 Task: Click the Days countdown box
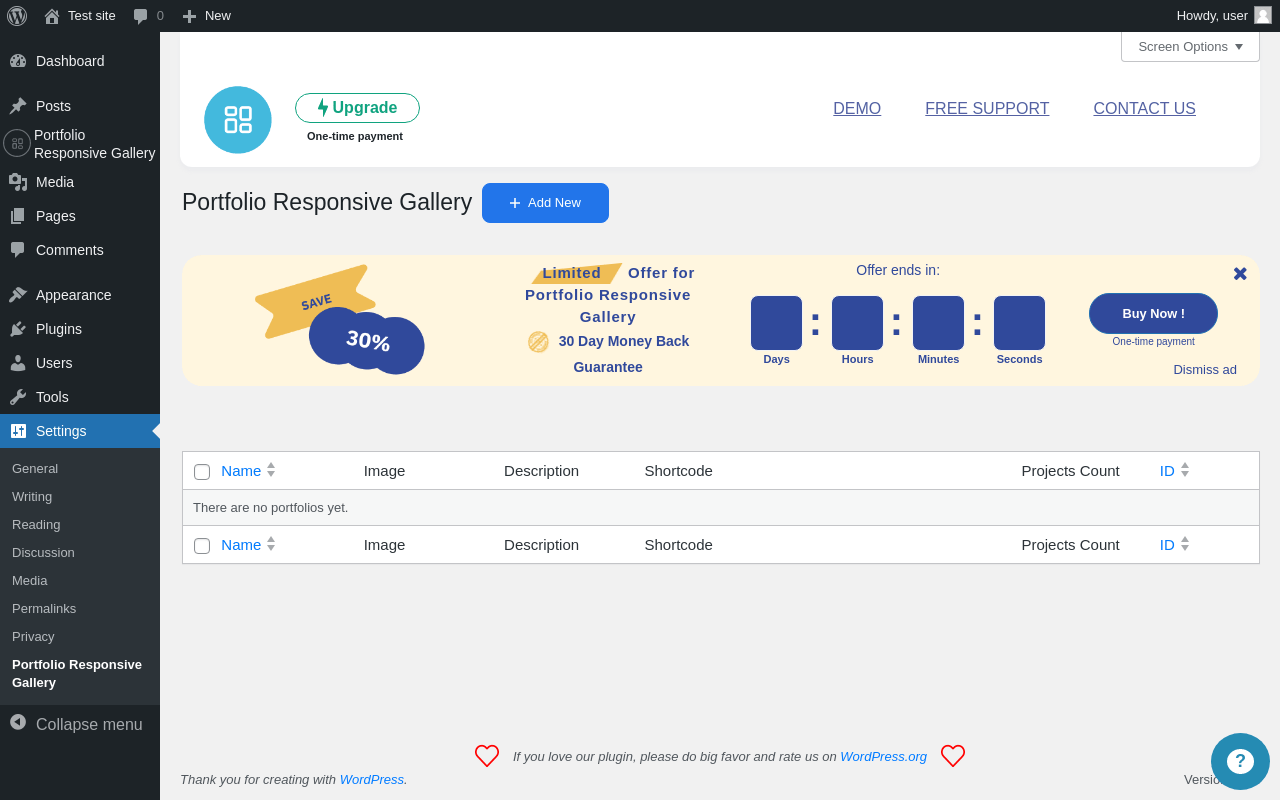click(776, 323)
